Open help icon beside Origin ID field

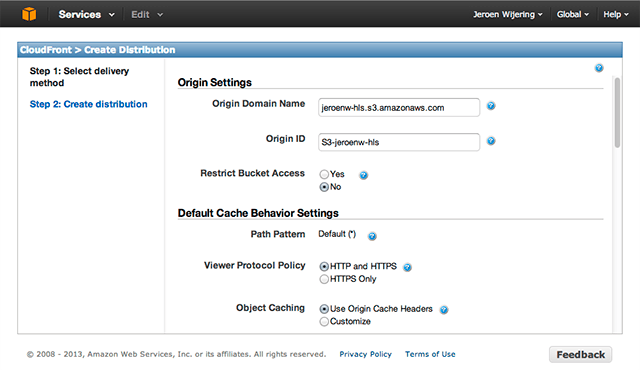point(491,141)
